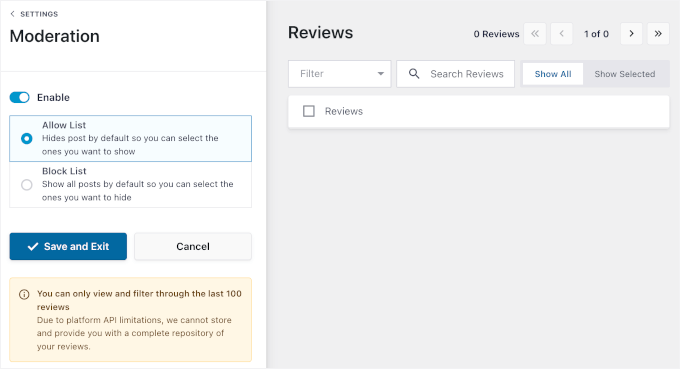The height and width of the screenshot is (369, 680).
Task: Select the Allow List radio option
Action: point(26,139)
